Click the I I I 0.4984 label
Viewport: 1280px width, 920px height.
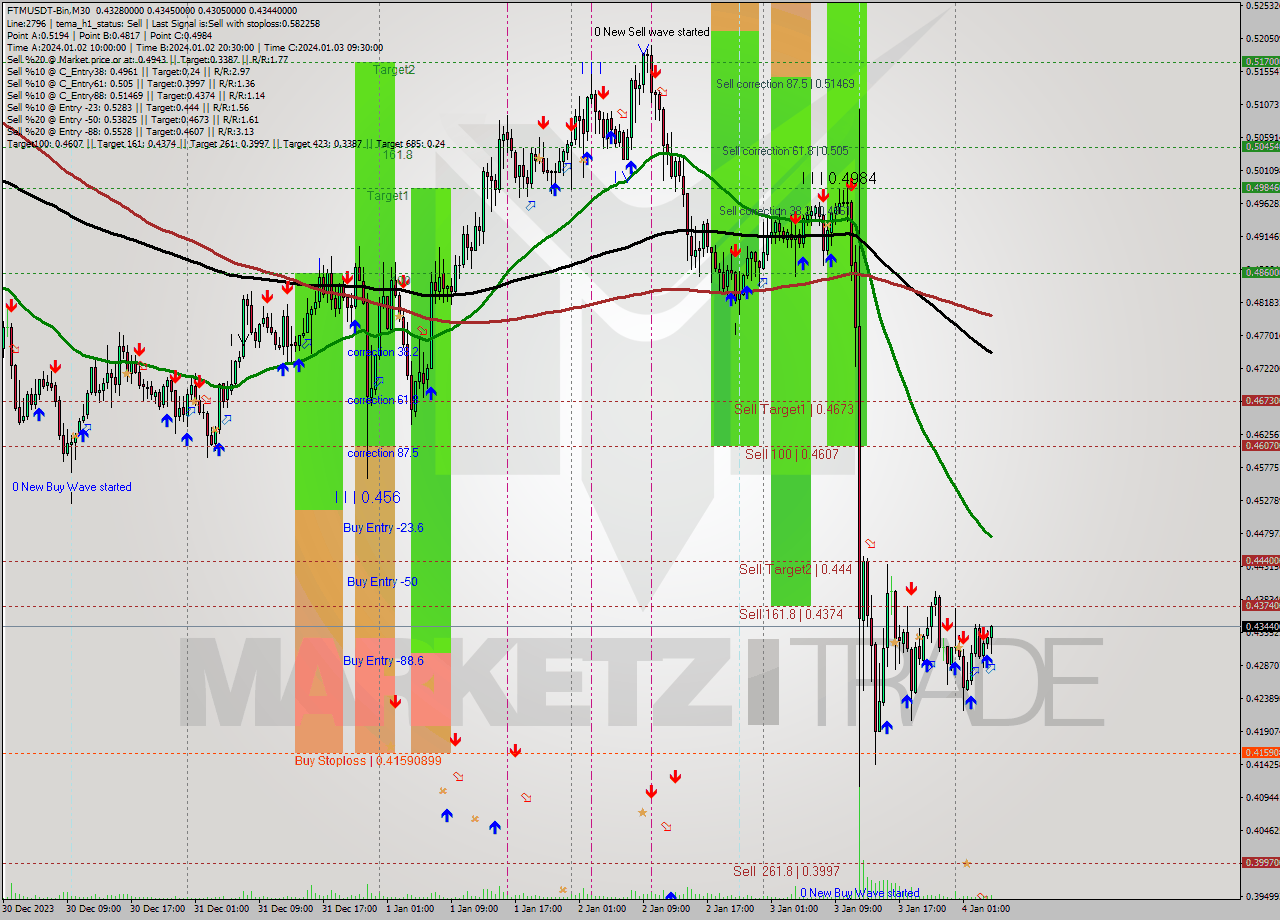[839, 179]
